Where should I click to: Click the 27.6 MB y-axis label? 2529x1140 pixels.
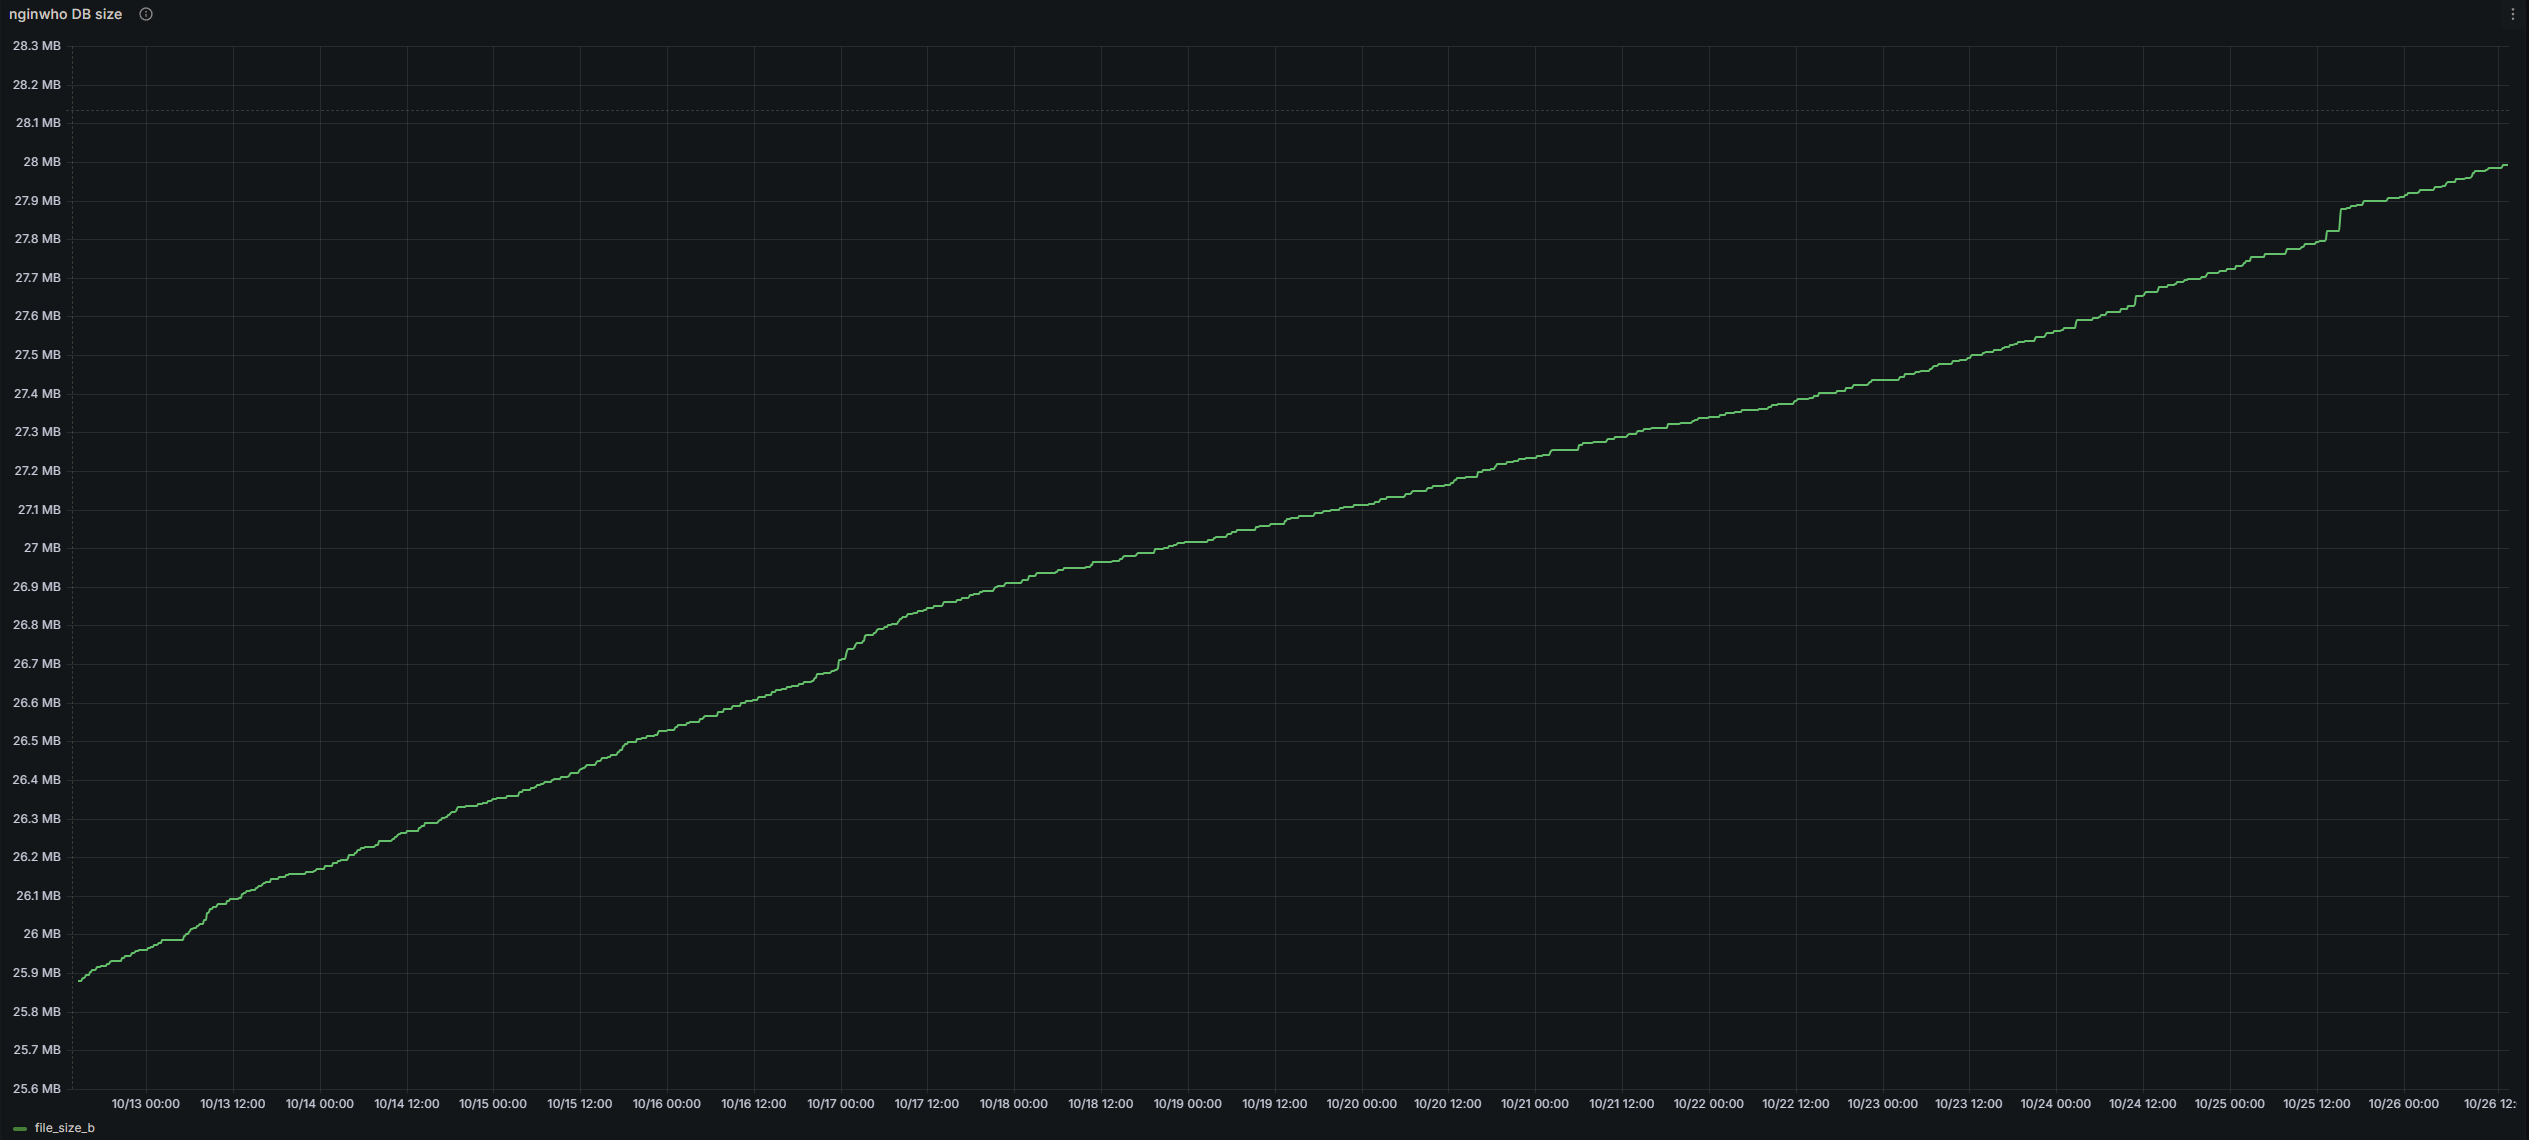point(37,316)
